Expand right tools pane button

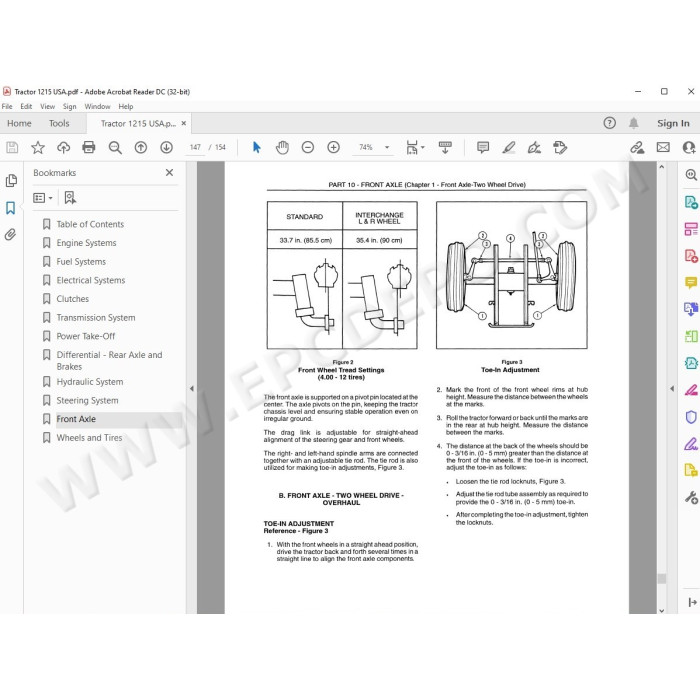(x=692, y=603)
